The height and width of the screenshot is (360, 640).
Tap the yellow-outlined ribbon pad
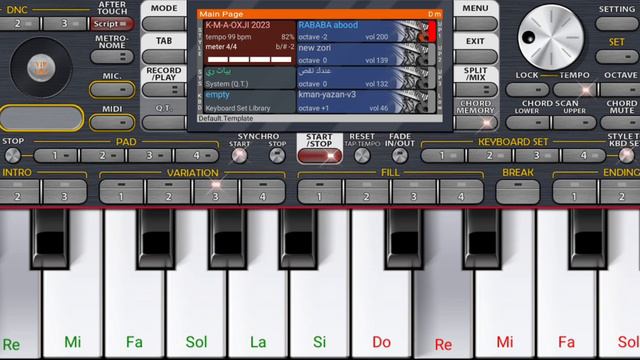coord(42,118)
